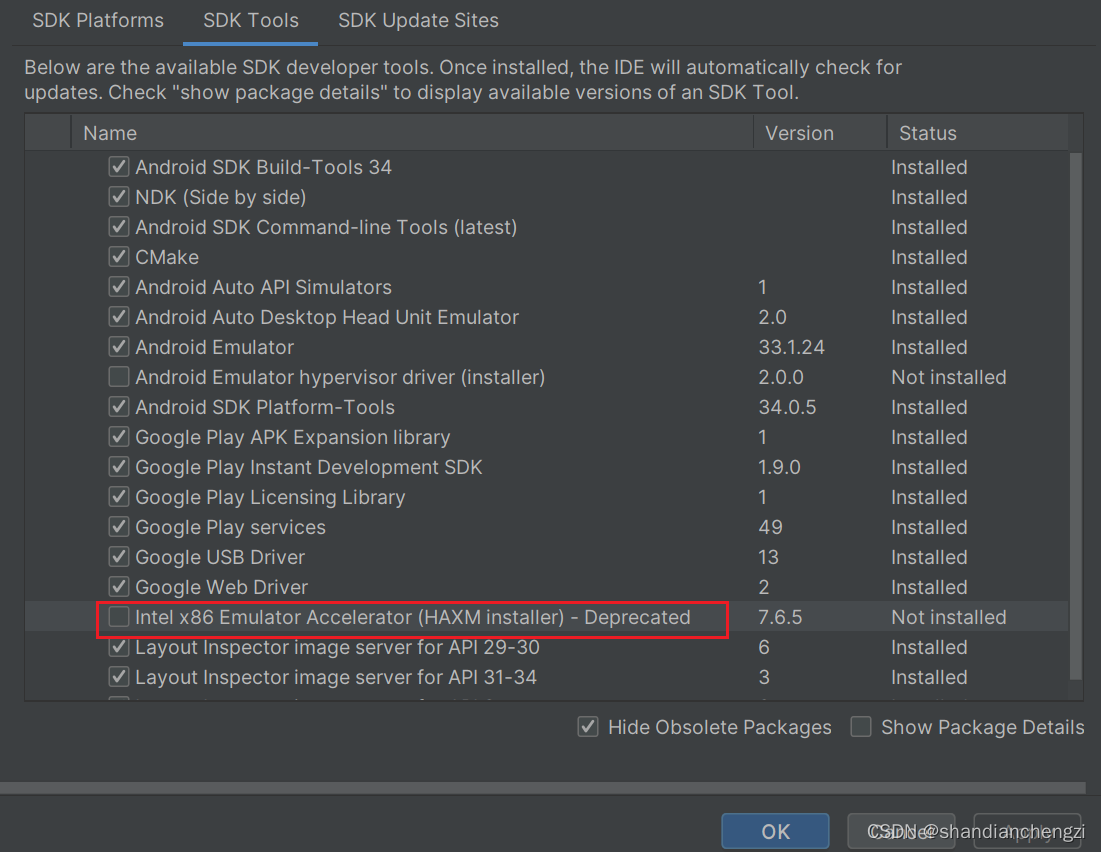
Task: Select the 'Google Play services' row name
Action: coord(230,527)
